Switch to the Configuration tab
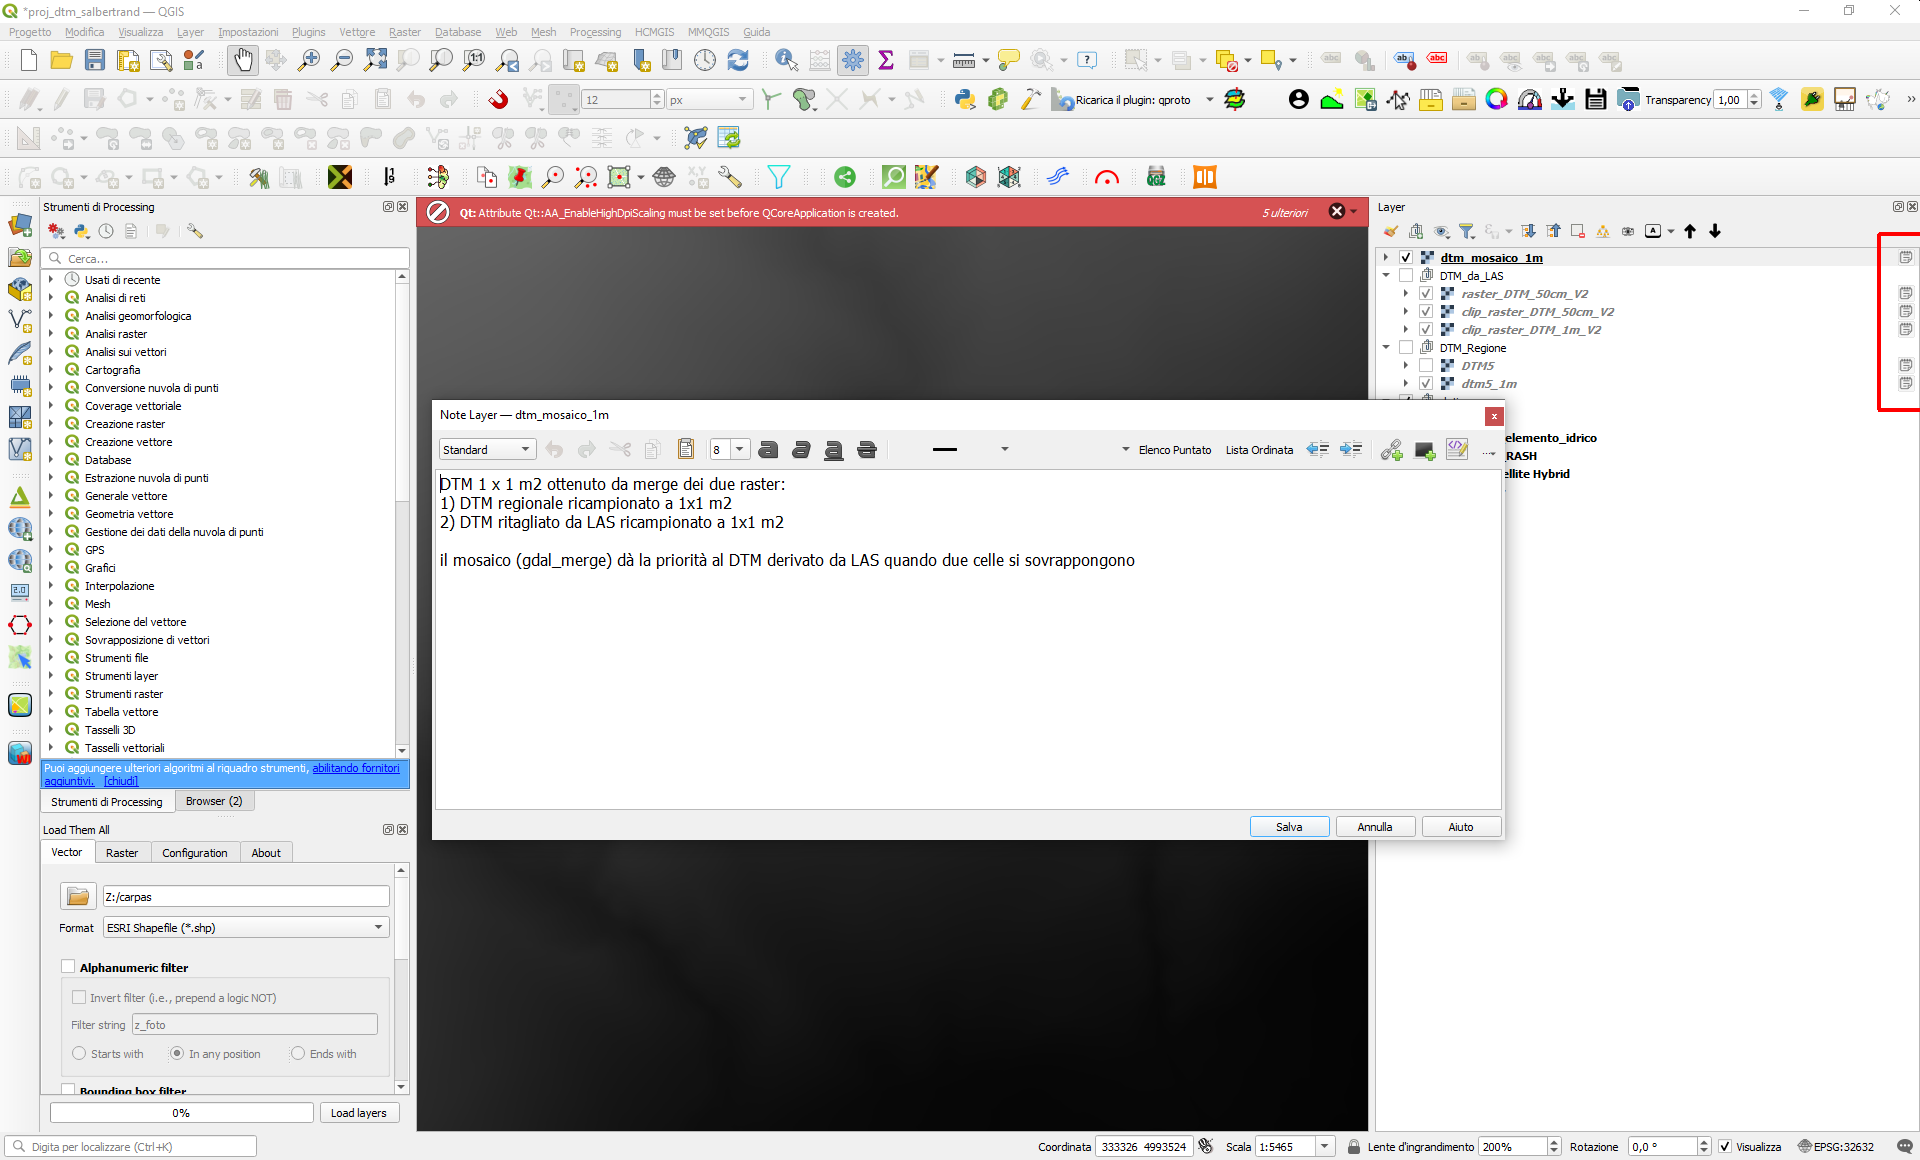The width and height of the screenshot is (1920, 1160). [x=195, y=852]
